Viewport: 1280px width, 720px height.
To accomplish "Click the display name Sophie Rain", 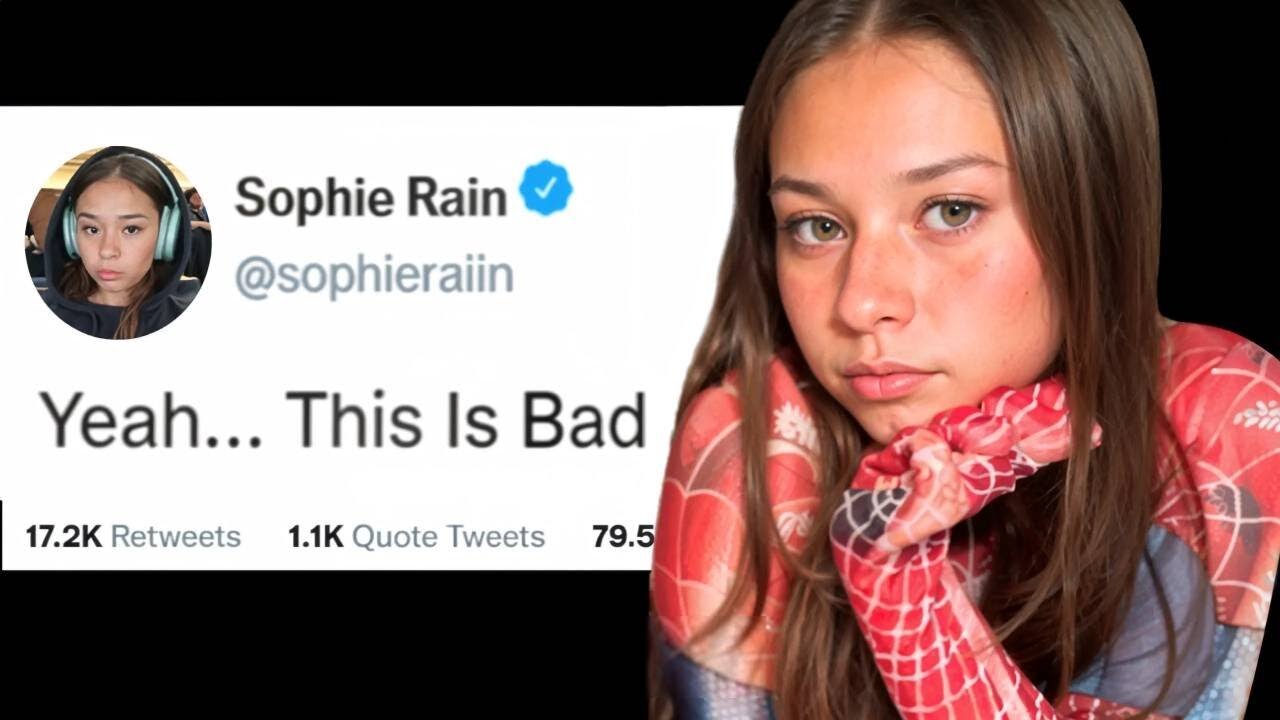I will click(371, 198).
